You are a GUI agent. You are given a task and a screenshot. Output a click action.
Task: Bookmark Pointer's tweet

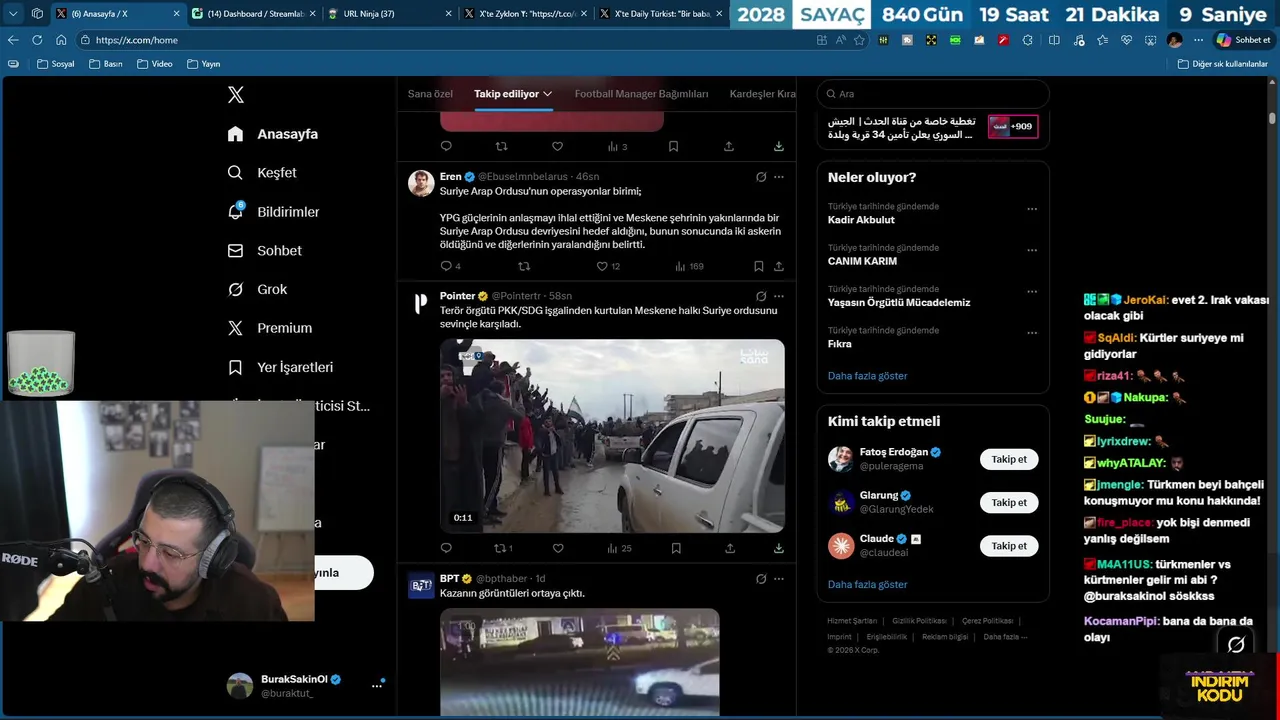676,548
